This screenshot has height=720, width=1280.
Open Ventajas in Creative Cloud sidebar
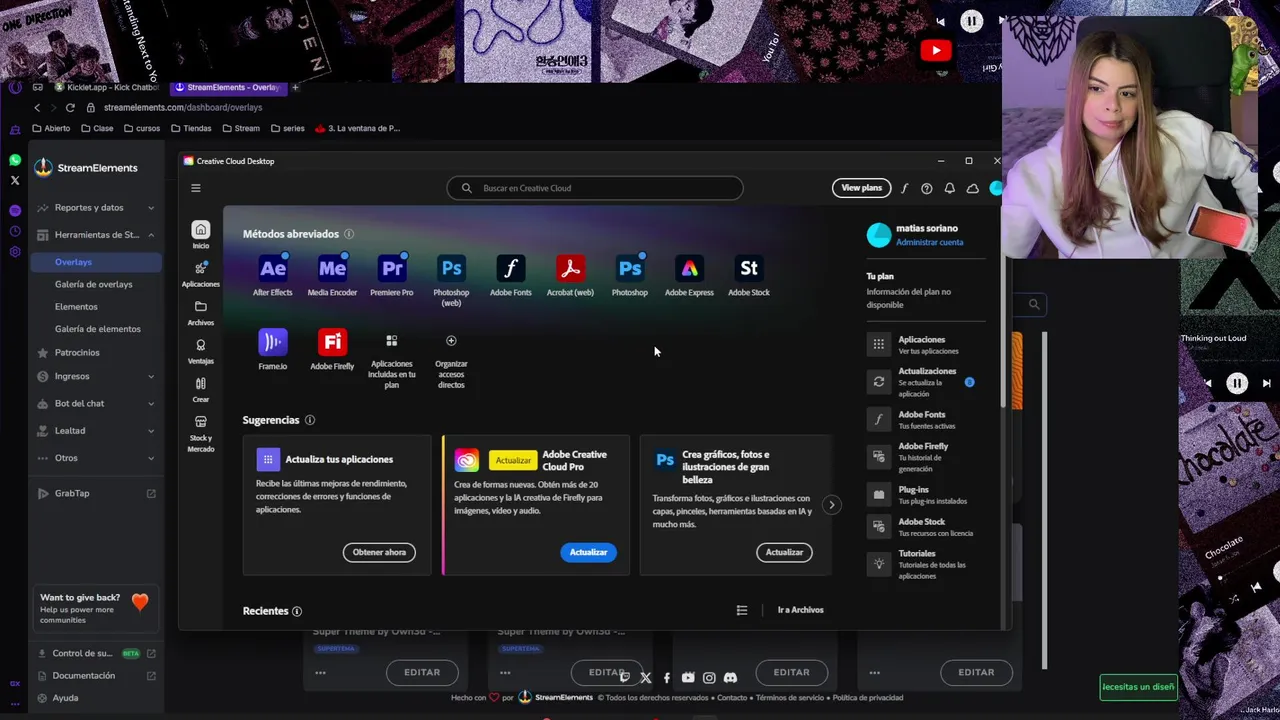pyautogui.click(x=201, y=351)
